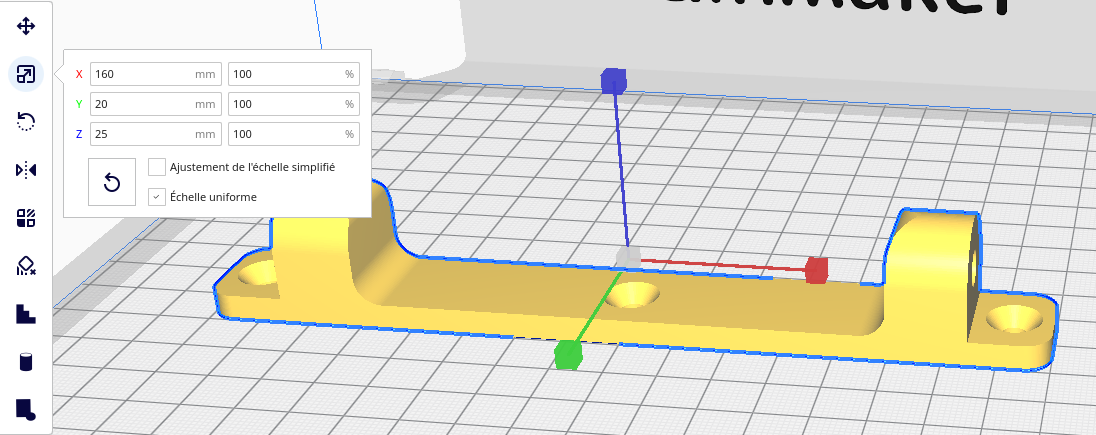Select the Move tool
Screen dimensions: 1096x435
(x=26, y=26)
